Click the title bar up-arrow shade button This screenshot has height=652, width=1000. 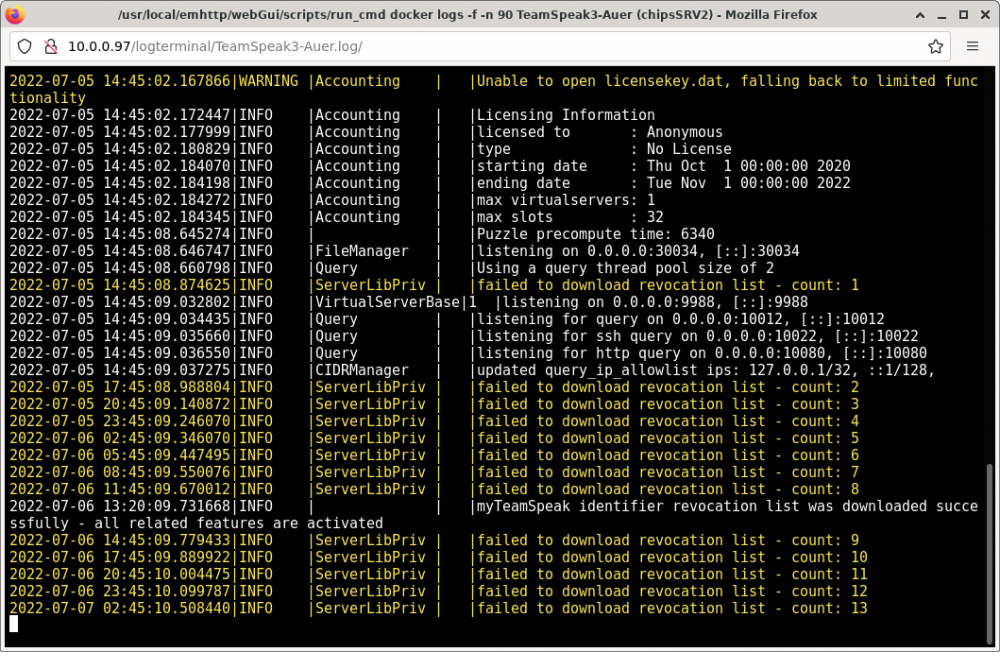click(920, 15)
